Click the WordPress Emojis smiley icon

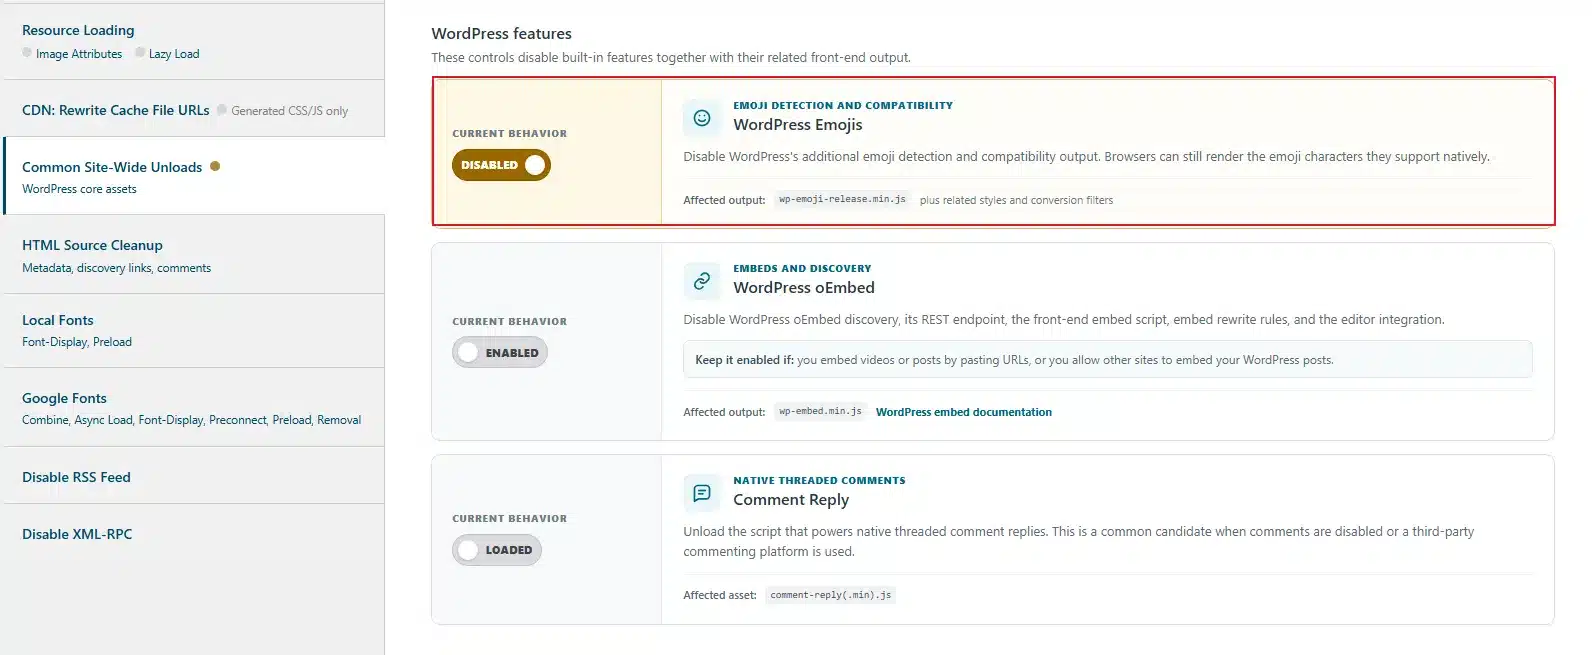click(x=702, y=118)
